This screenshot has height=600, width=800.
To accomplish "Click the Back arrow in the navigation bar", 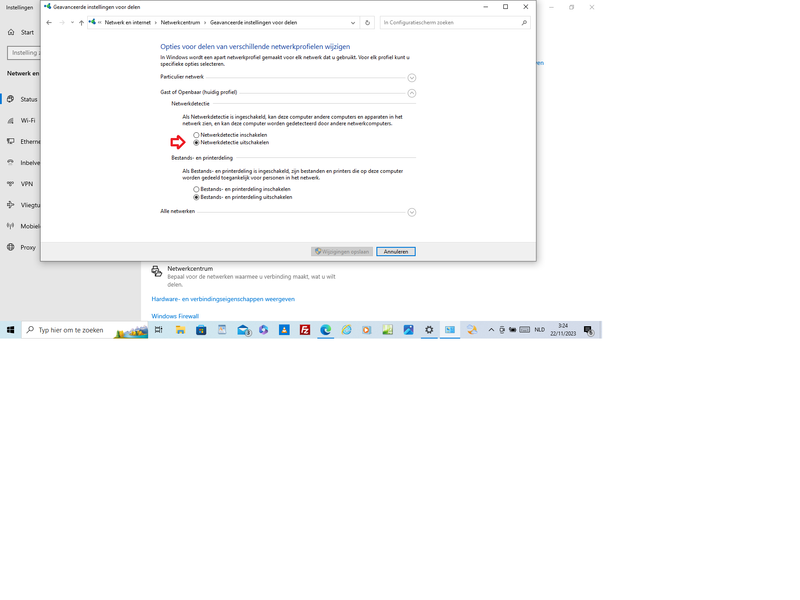I will coord(49,22).
